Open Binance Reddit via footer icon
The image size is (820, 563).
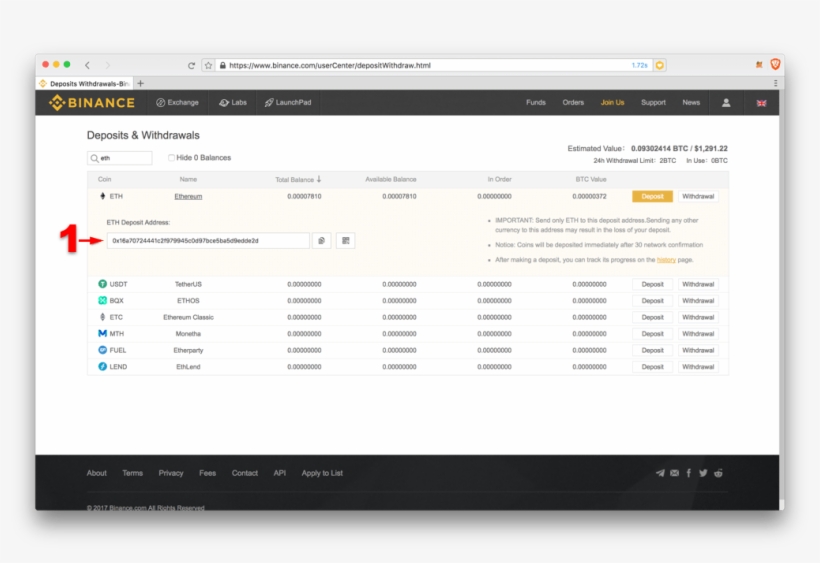pos(719,473)
